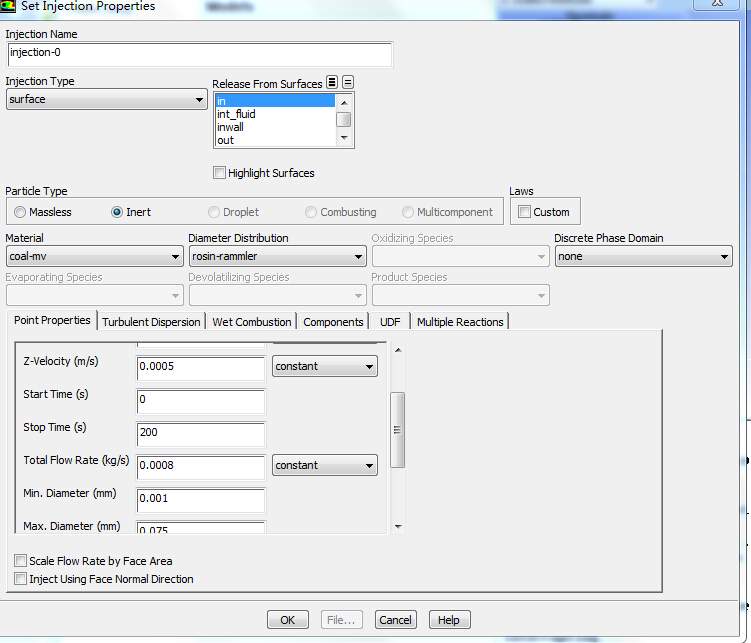This screenshot has width=751, height=643.
Task: Click Min. Diameter value field
Action: pyautogui.click(x=201, y=500)
